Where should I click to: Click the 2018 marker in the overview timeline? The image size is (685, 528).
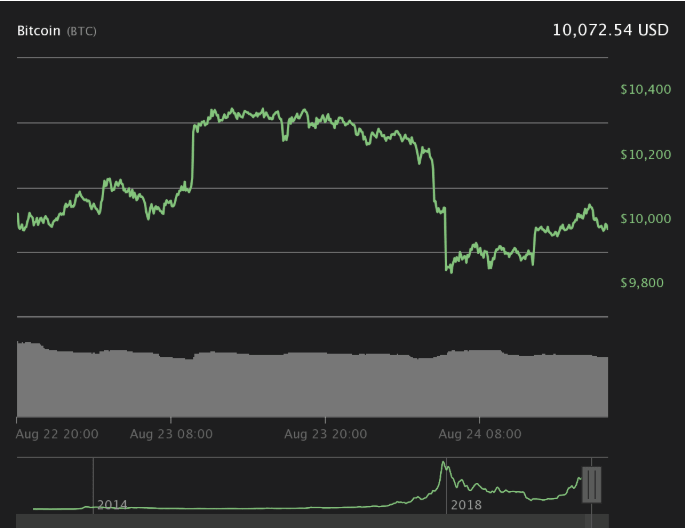pos(466,505)
